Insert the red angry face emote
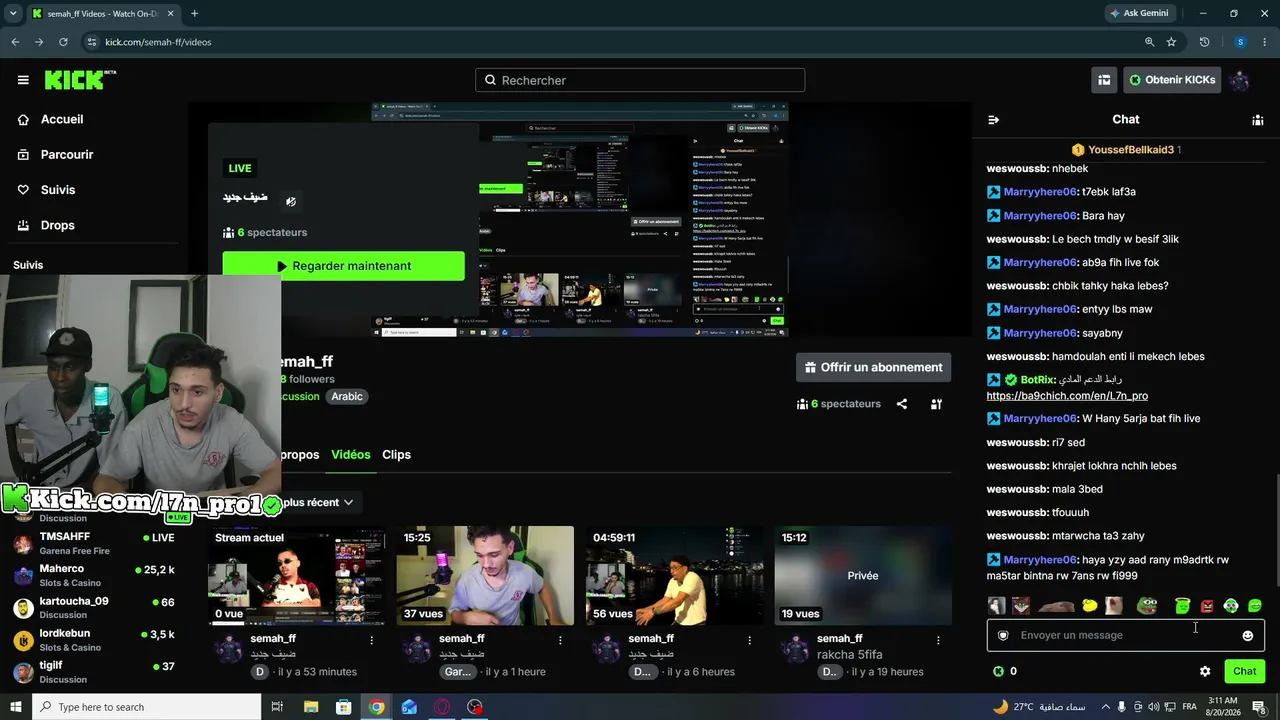The image size is (1280, 720). (1207, 606)
